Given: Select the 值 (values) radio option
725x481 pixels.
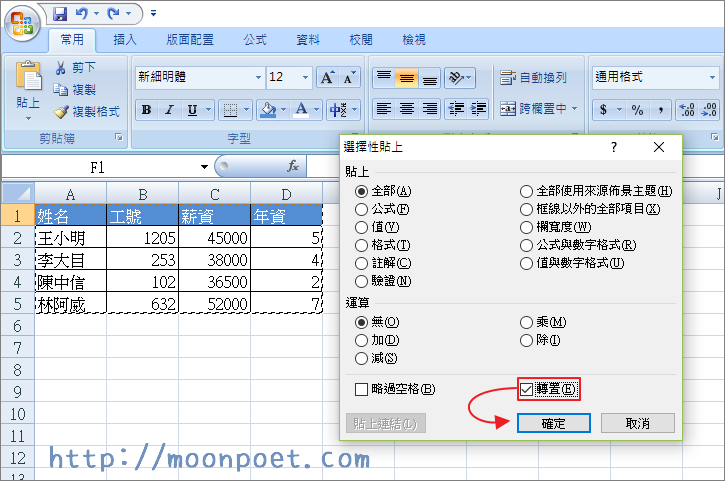Looking at the screenshot, I should tap(362, 227).
